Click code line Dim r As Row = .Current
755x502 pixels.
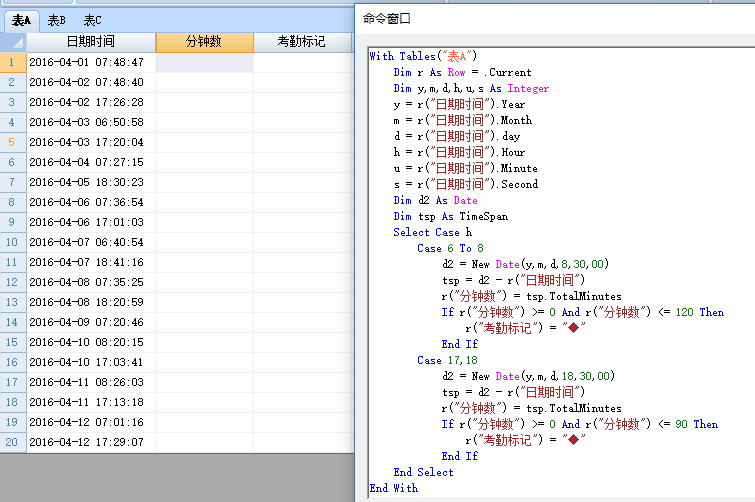(462, 73)
